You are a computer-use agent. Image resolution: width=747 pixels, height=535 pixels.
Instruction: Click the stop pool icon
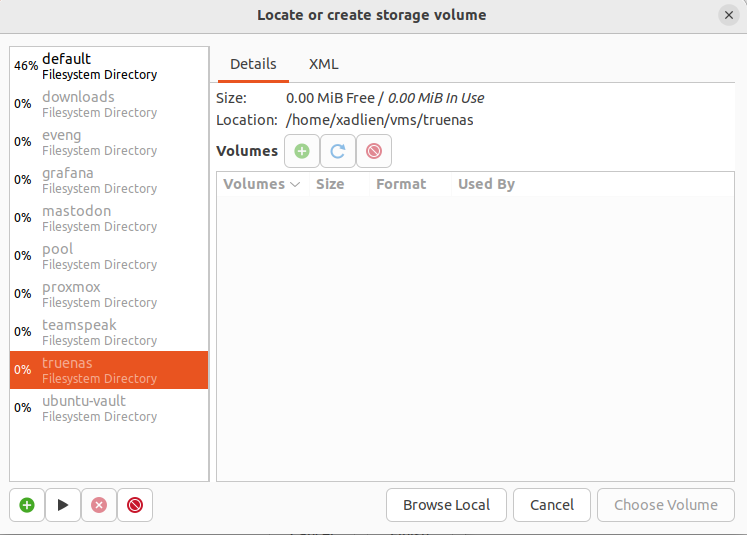(98, 505)
